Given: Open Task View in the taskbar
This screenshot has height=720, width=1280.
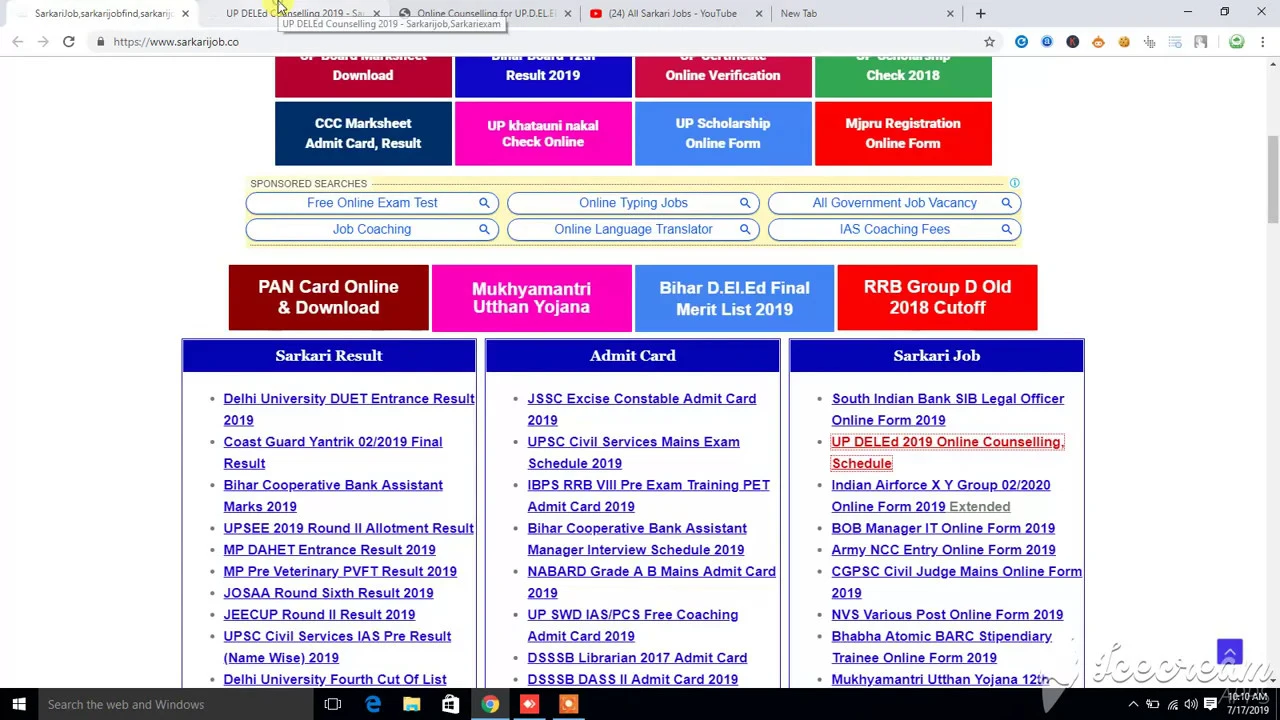Looking at the screenshot, I should [333, 704].
